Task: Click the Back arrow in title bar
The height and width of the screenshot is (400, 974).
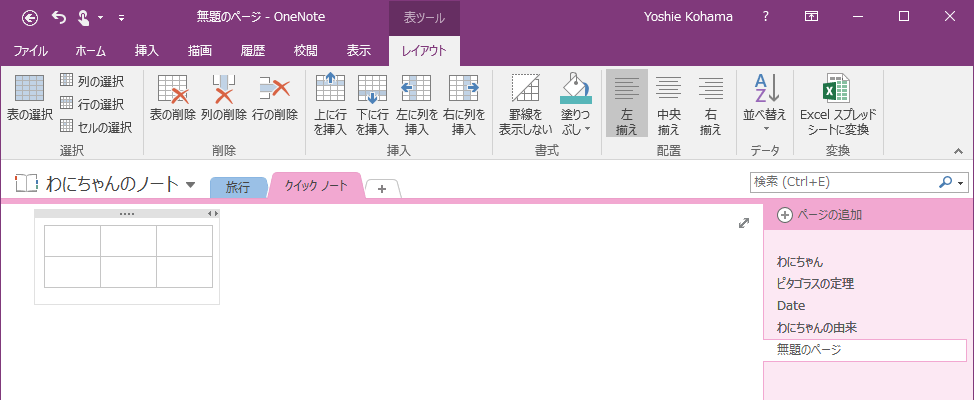Action: [30, 17]
